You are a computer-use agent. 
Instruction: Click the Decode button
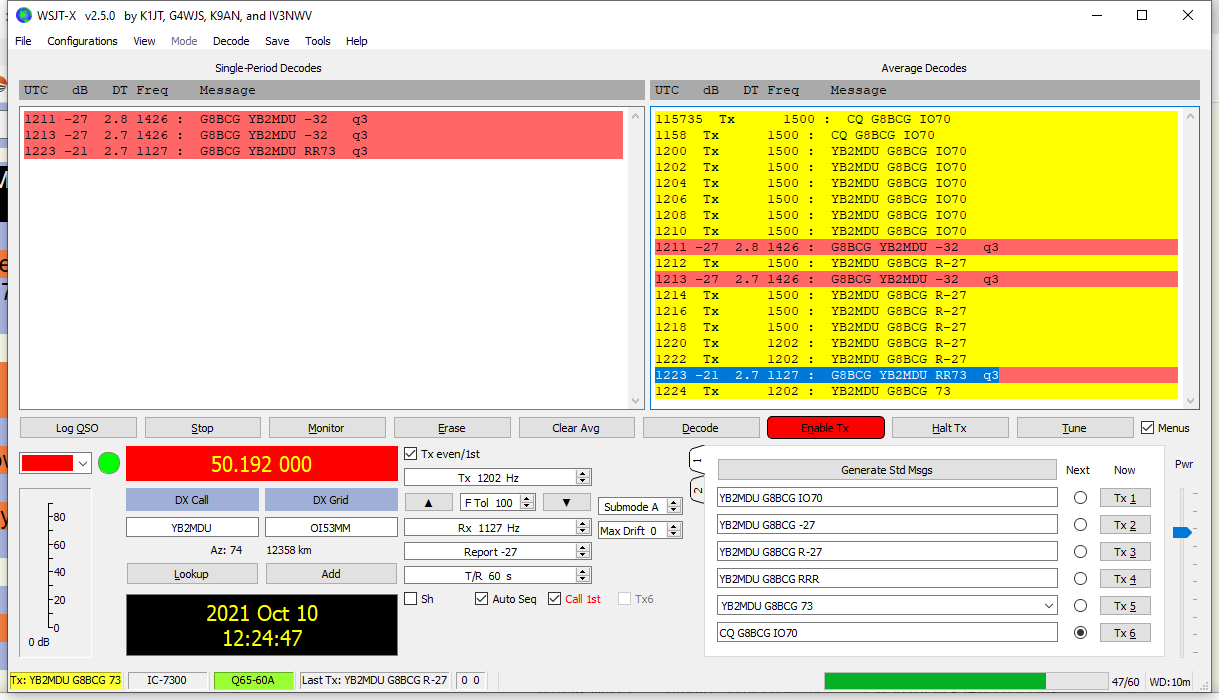click(x=700, y=428)
